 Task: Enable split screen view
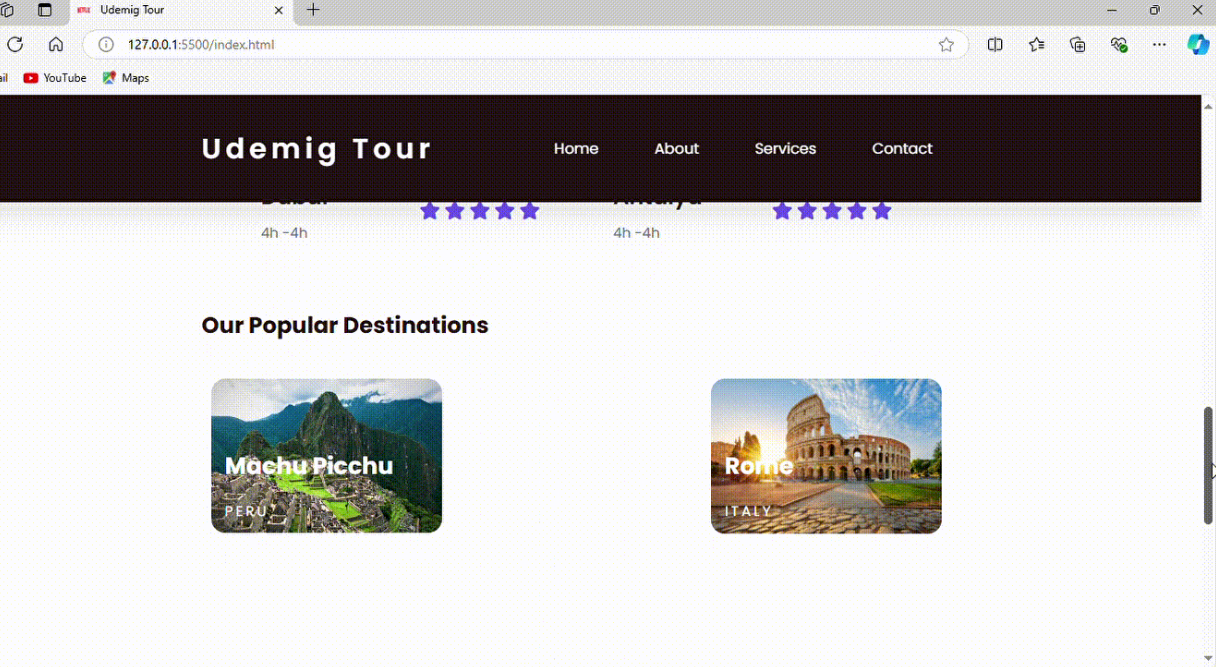pyautogui.click(x=994, y=44)
